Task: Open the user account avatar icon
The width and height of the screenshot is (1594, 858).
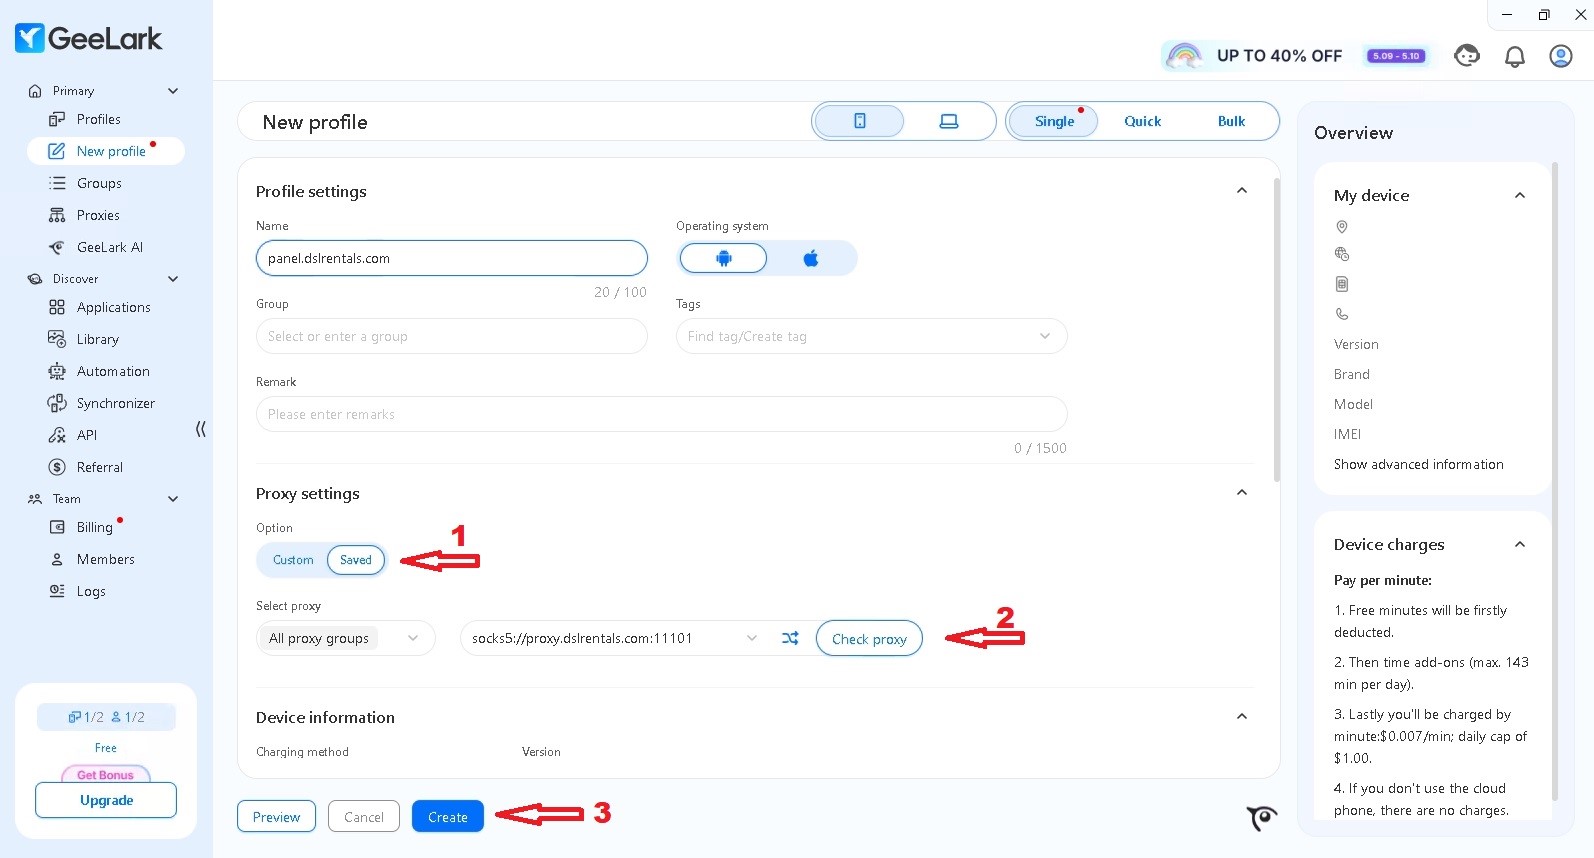Action: point(1560,56)
